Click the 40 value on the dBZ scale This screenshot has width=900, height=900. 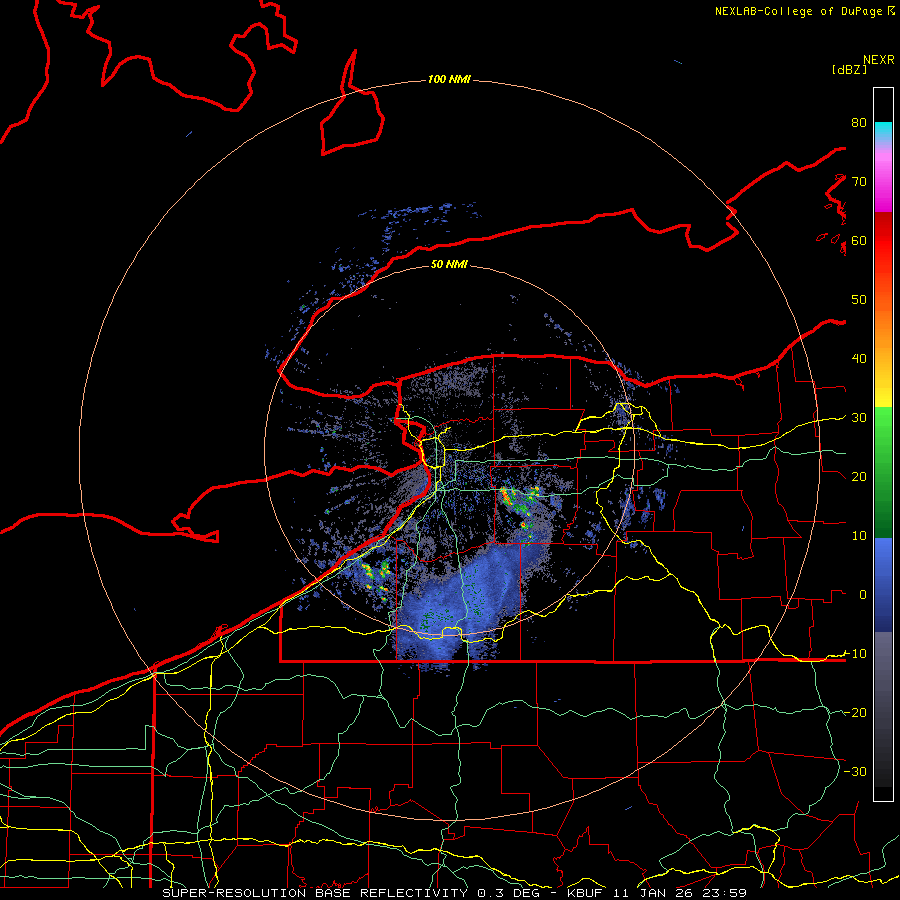(859, 359)
